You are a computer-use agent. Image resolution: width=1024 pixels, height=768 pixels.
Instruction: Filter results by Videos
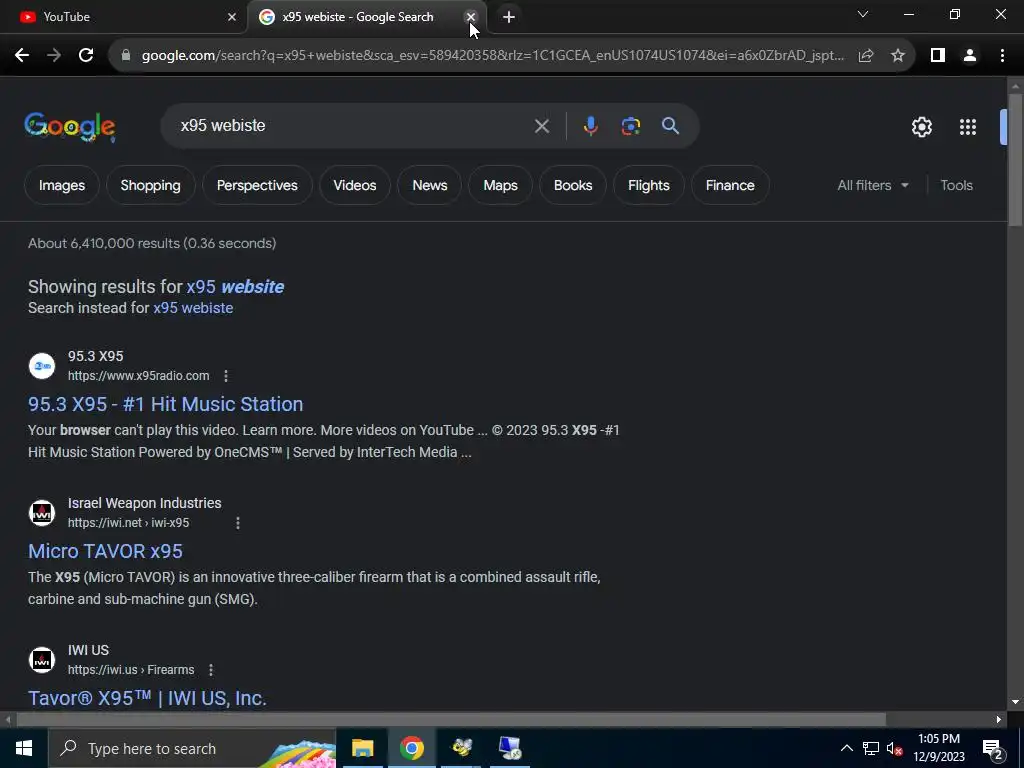click(x=355, y=185)
